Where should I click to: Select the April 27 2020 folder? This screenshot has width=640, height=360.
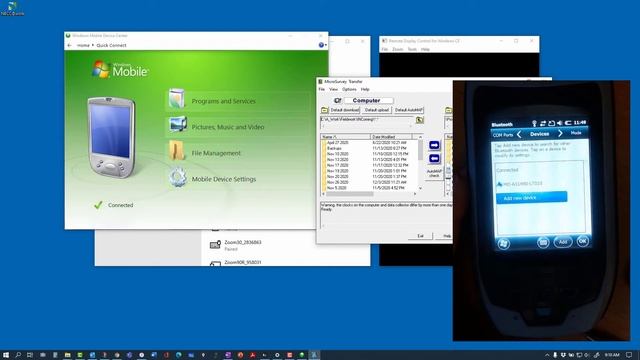tap(337, 143)
